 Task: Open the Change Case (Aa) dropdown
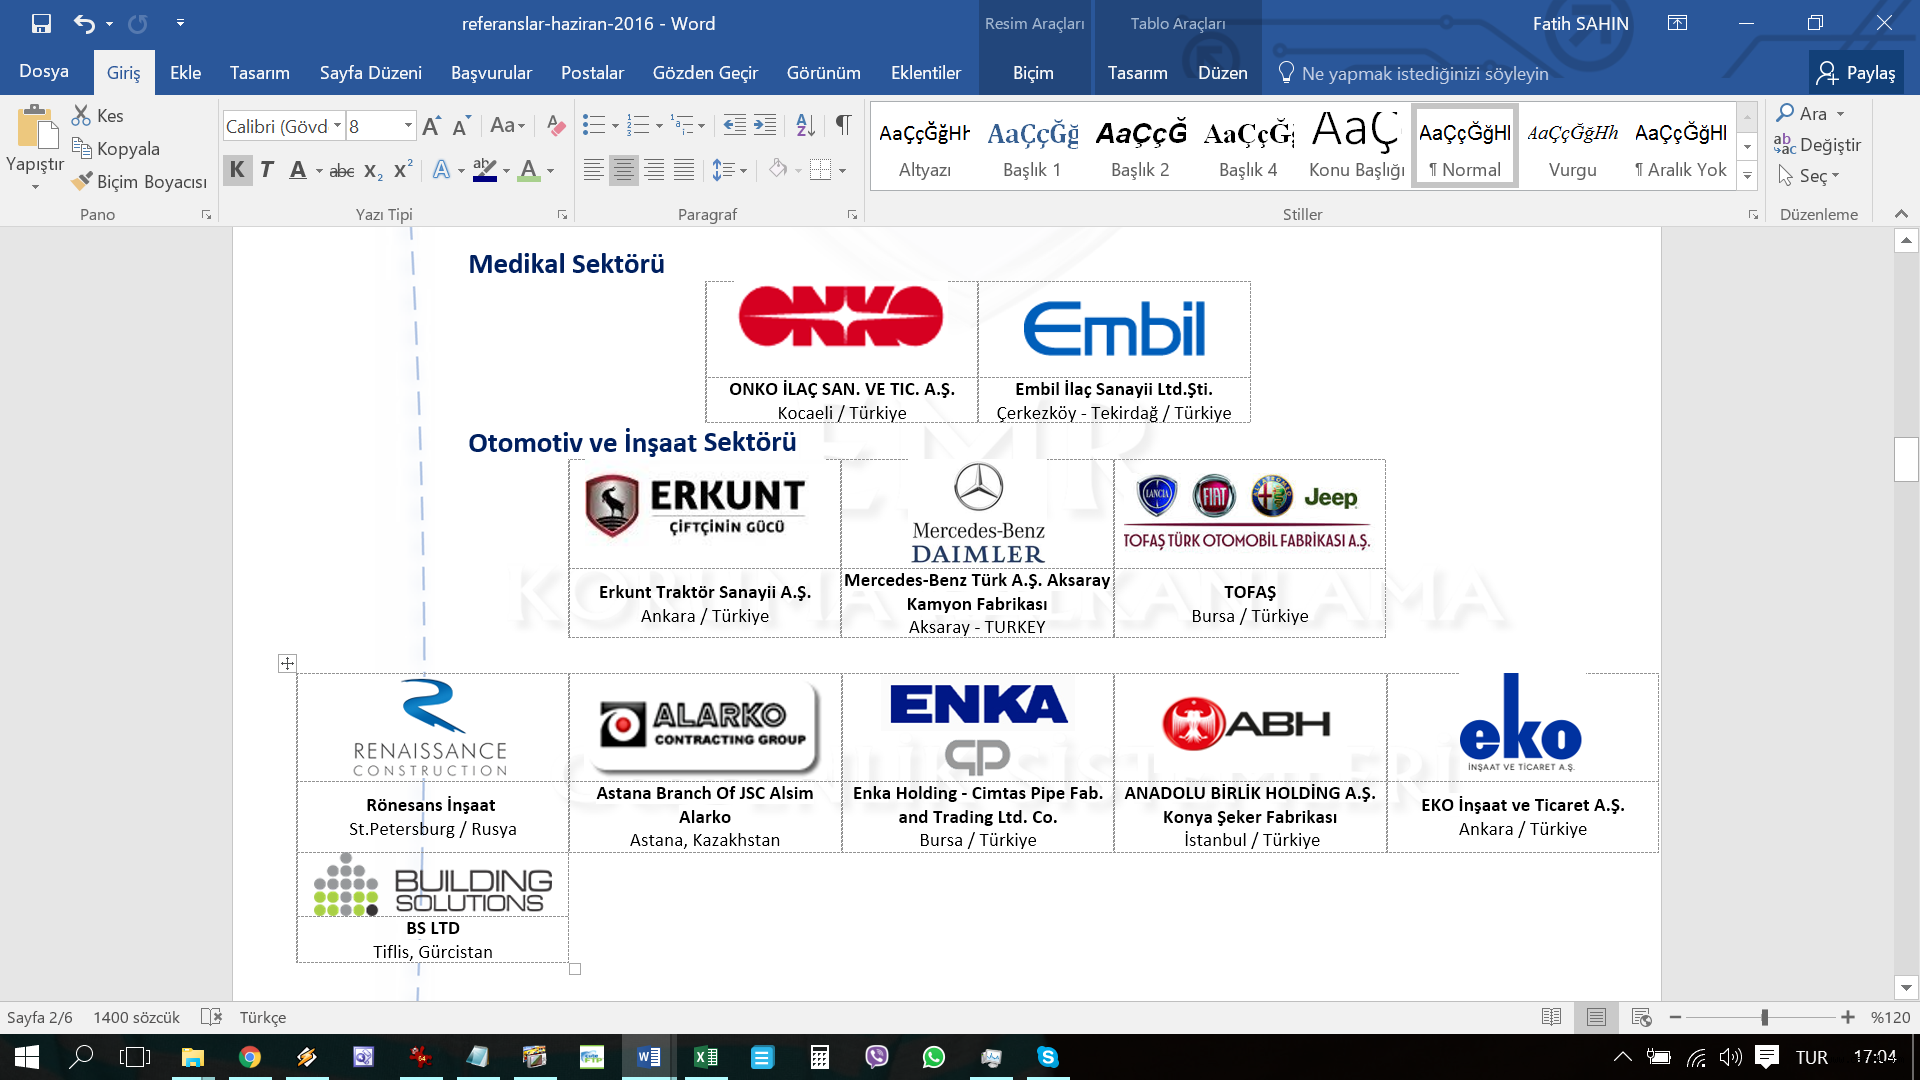[507, 126]
